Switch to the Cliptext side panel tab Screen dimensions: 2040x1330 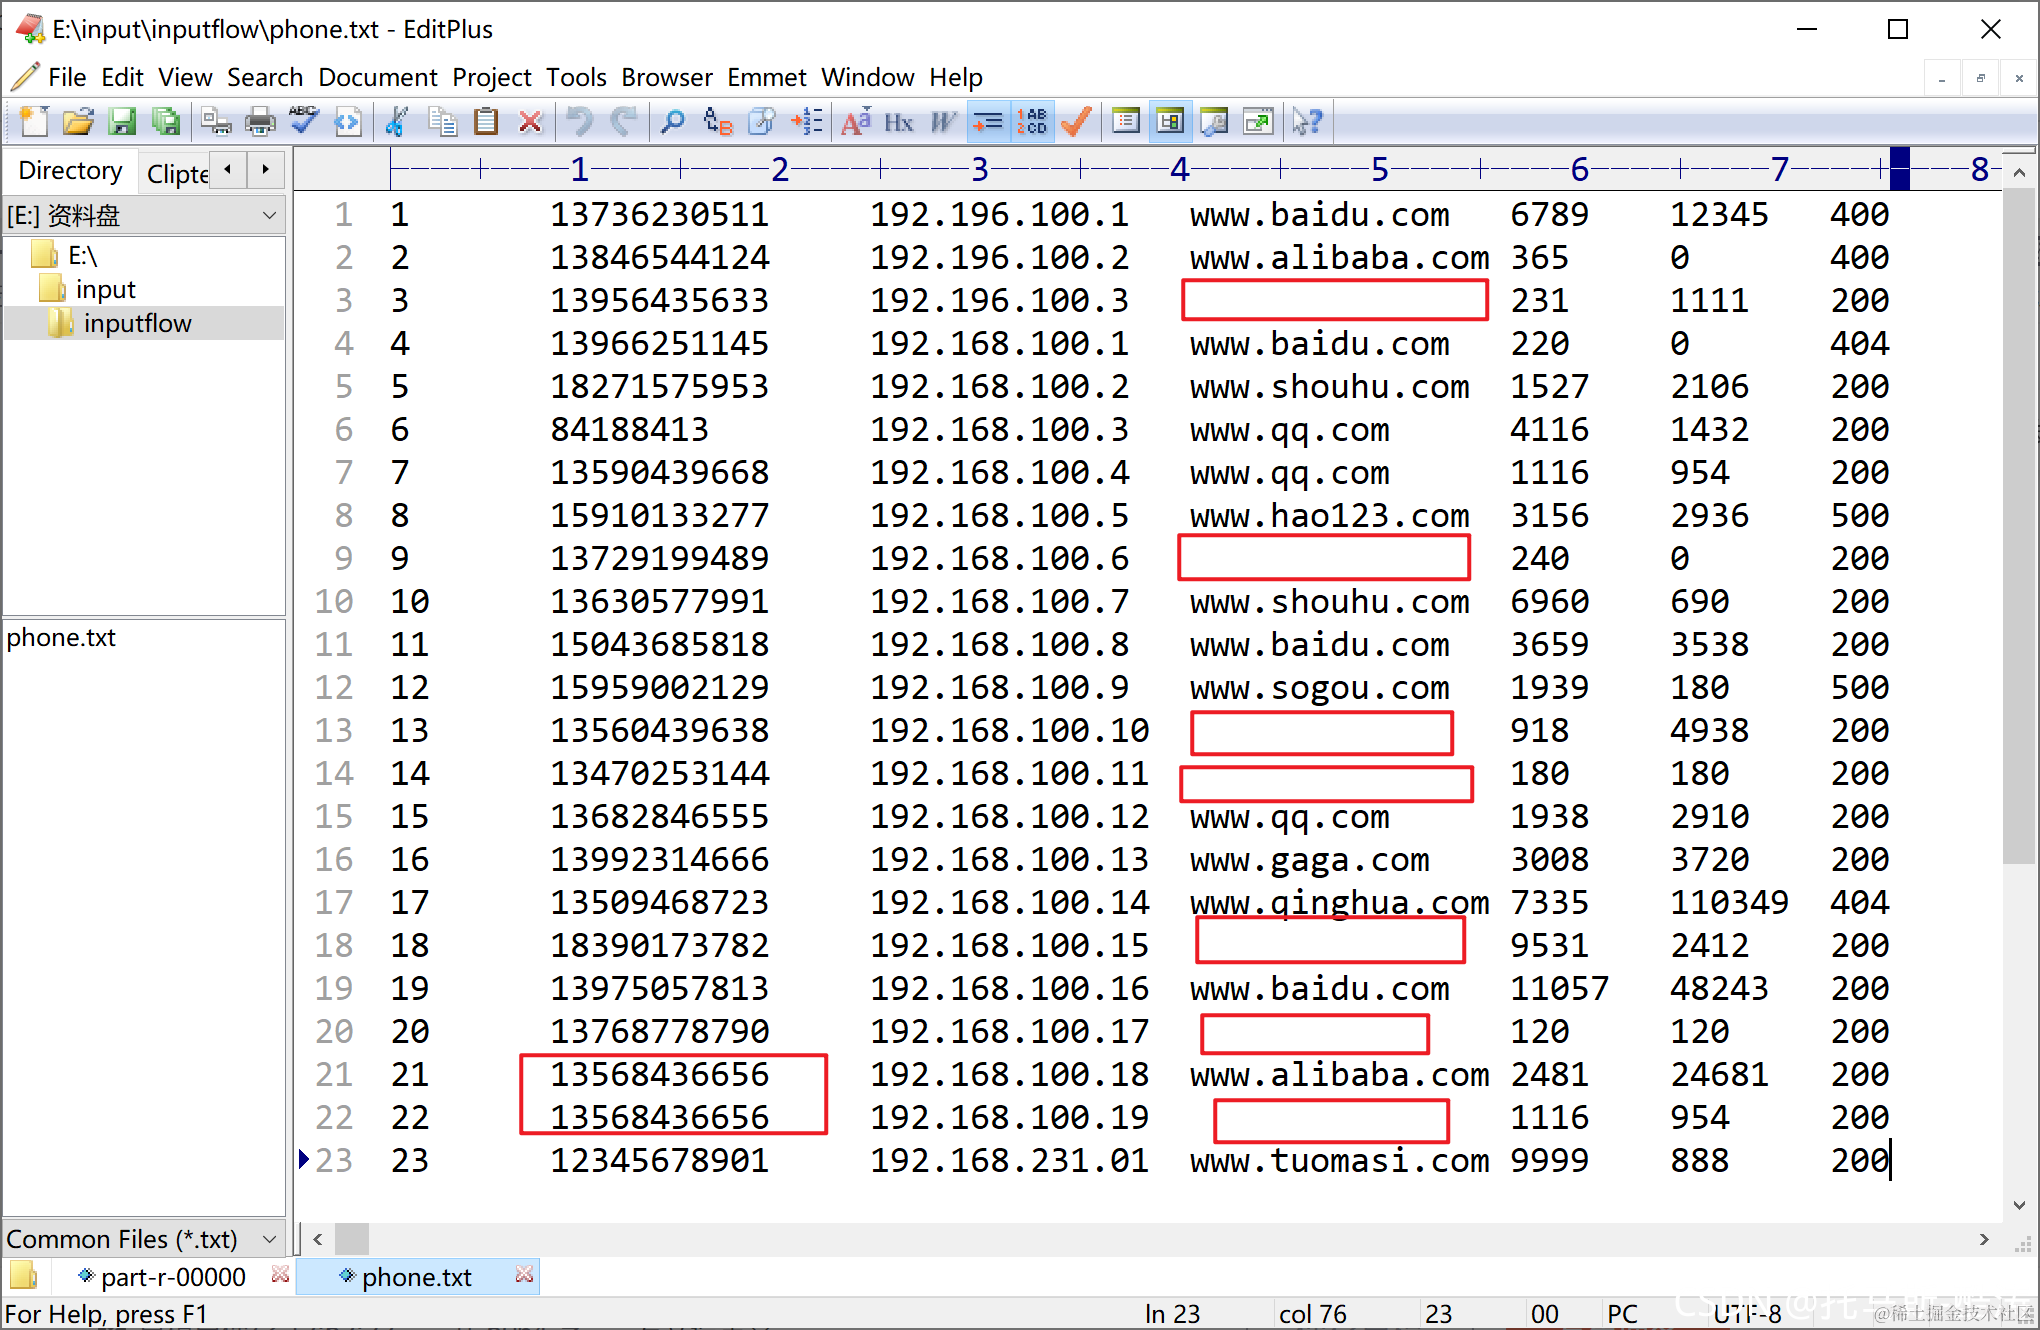(177, 173)
